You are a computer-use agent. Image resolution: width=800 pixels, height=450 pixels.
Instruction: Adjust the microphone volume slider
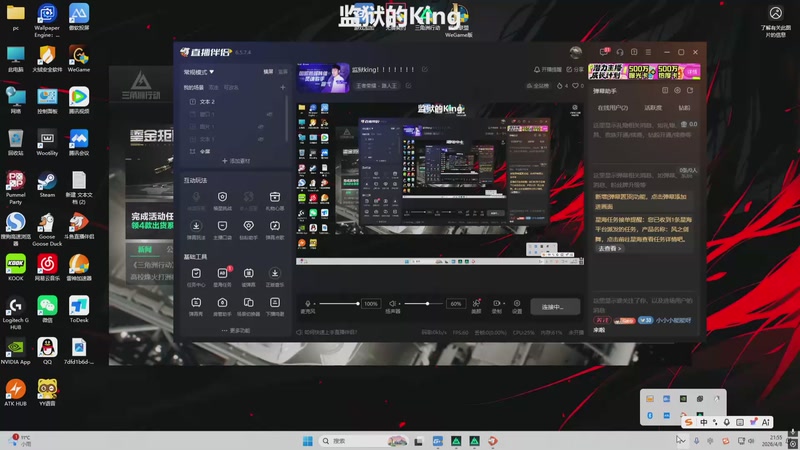(339, 304)
